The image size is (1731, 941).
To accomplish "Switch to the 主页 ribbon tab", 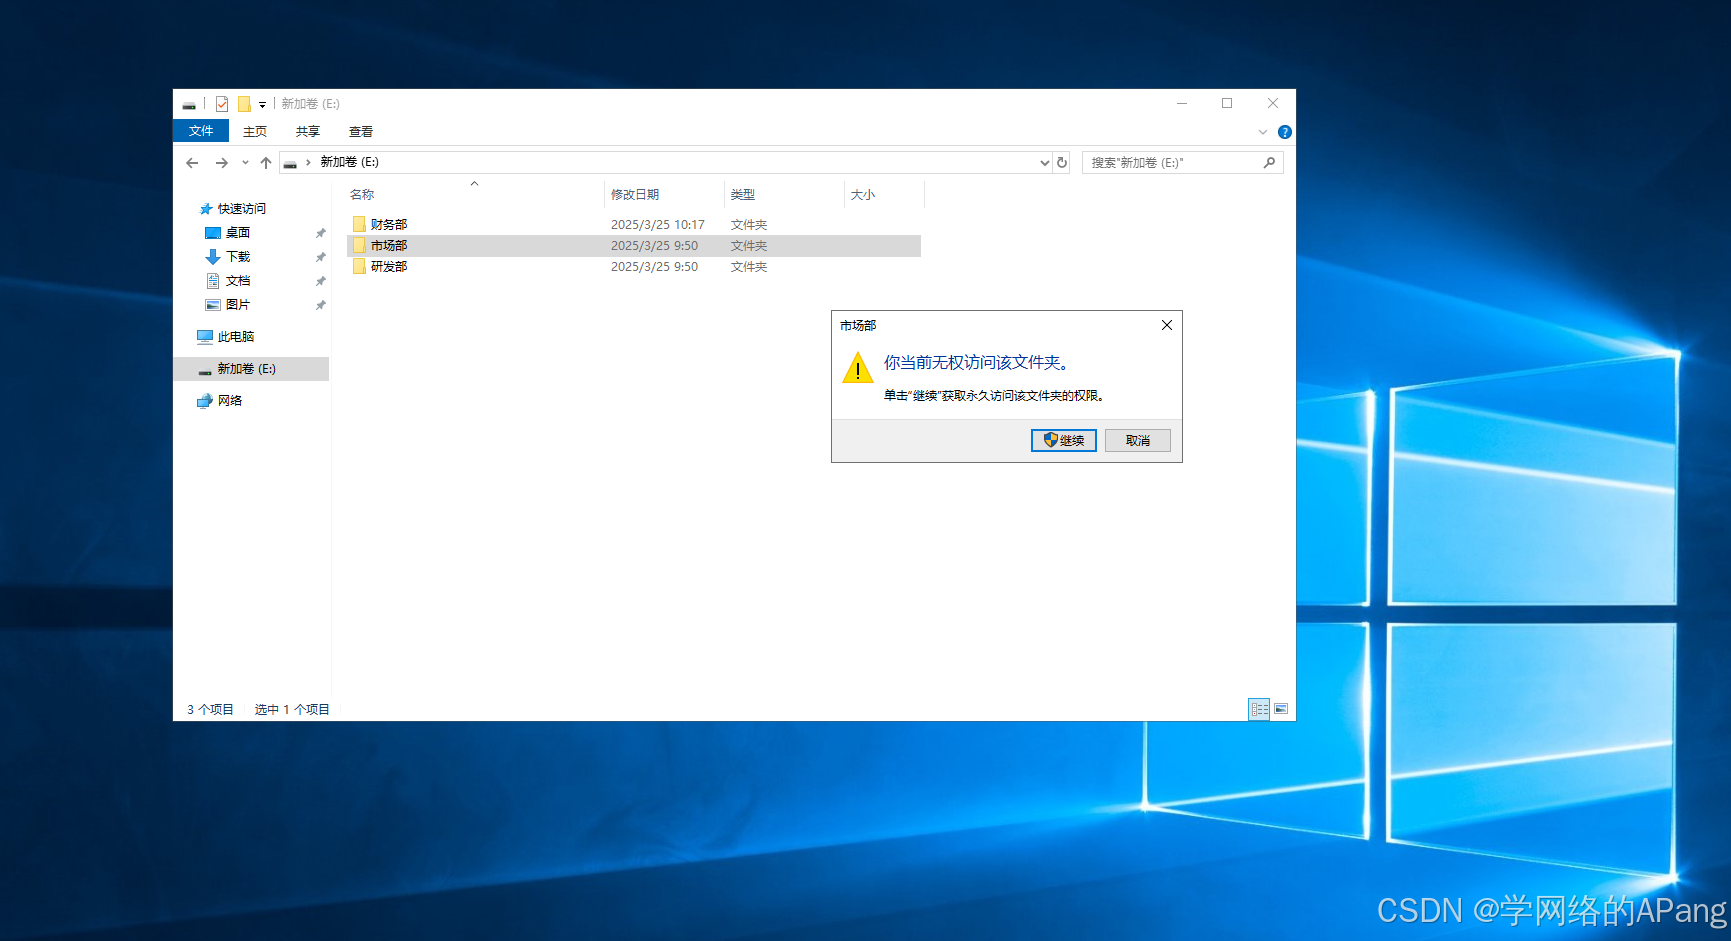I will pyautogui.click(x=255, y=131).
